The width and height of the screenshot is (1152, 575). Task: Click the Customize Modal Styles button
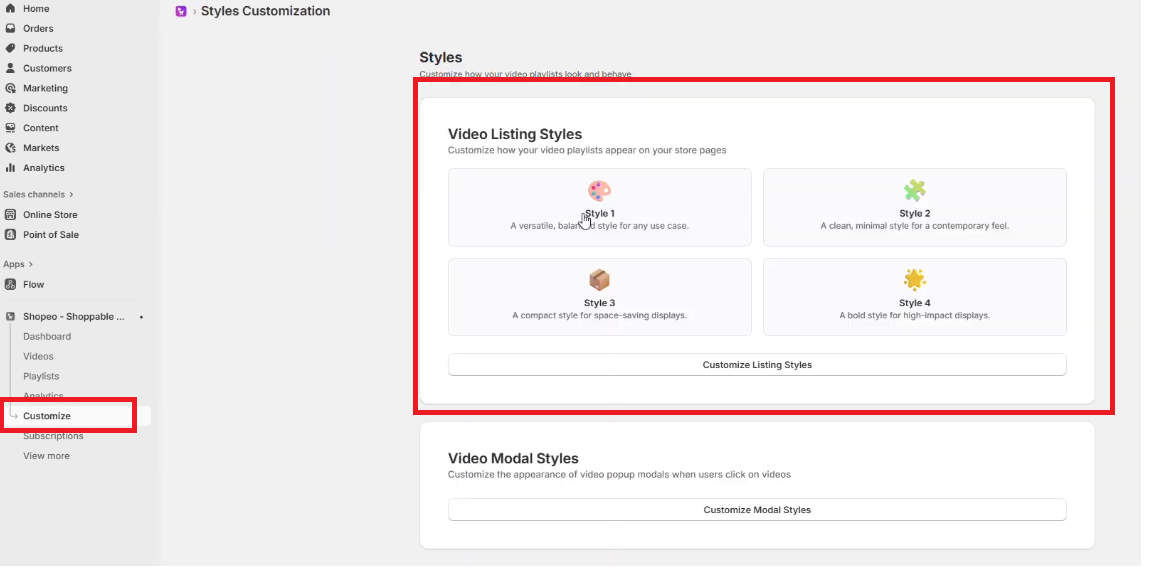[757, 510]
